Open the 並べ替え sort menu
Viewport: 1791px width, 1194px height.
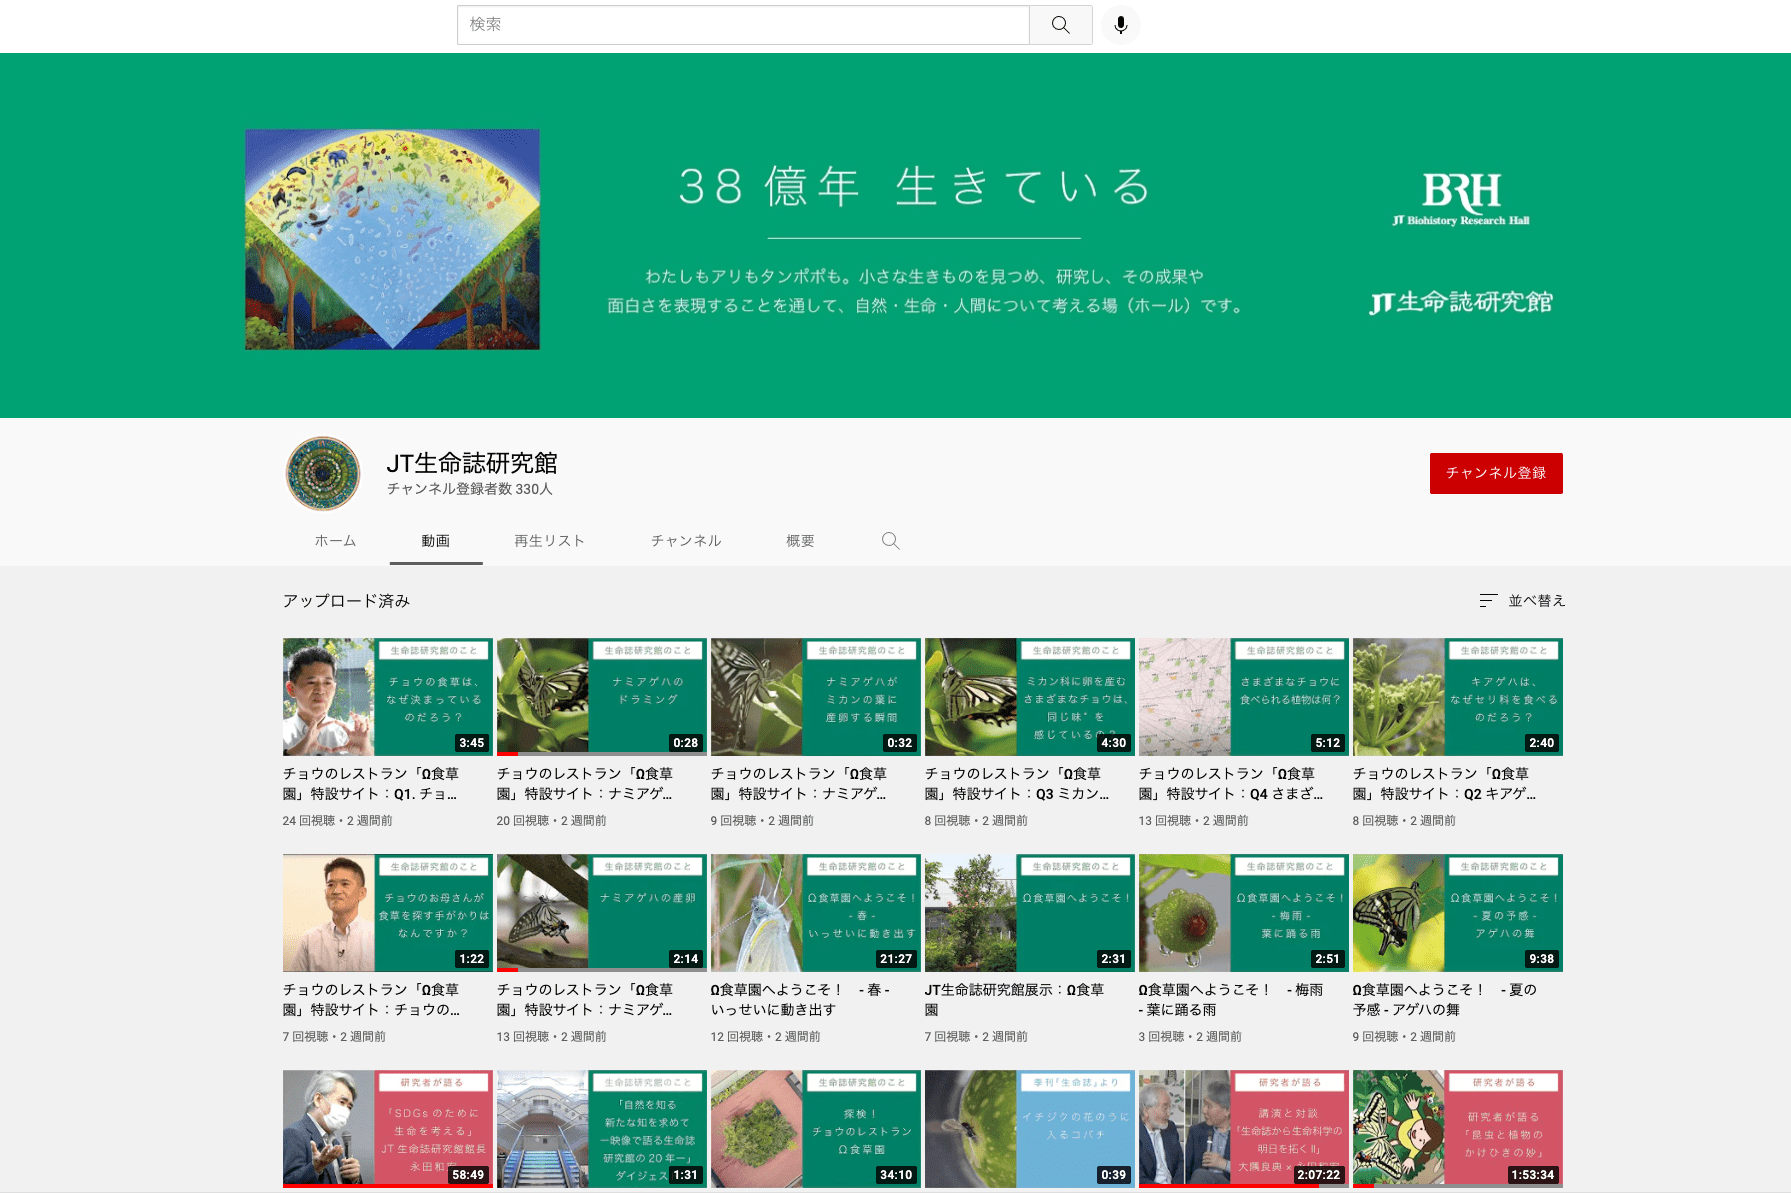click(1522, 601)
